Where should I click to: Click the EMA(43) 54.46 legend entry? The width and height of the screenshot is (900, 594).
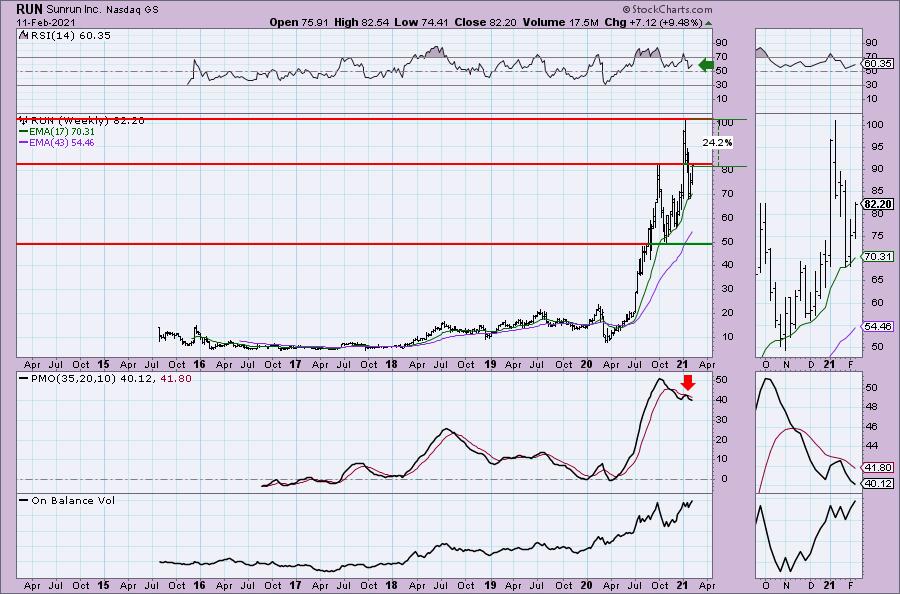(62, 142)
